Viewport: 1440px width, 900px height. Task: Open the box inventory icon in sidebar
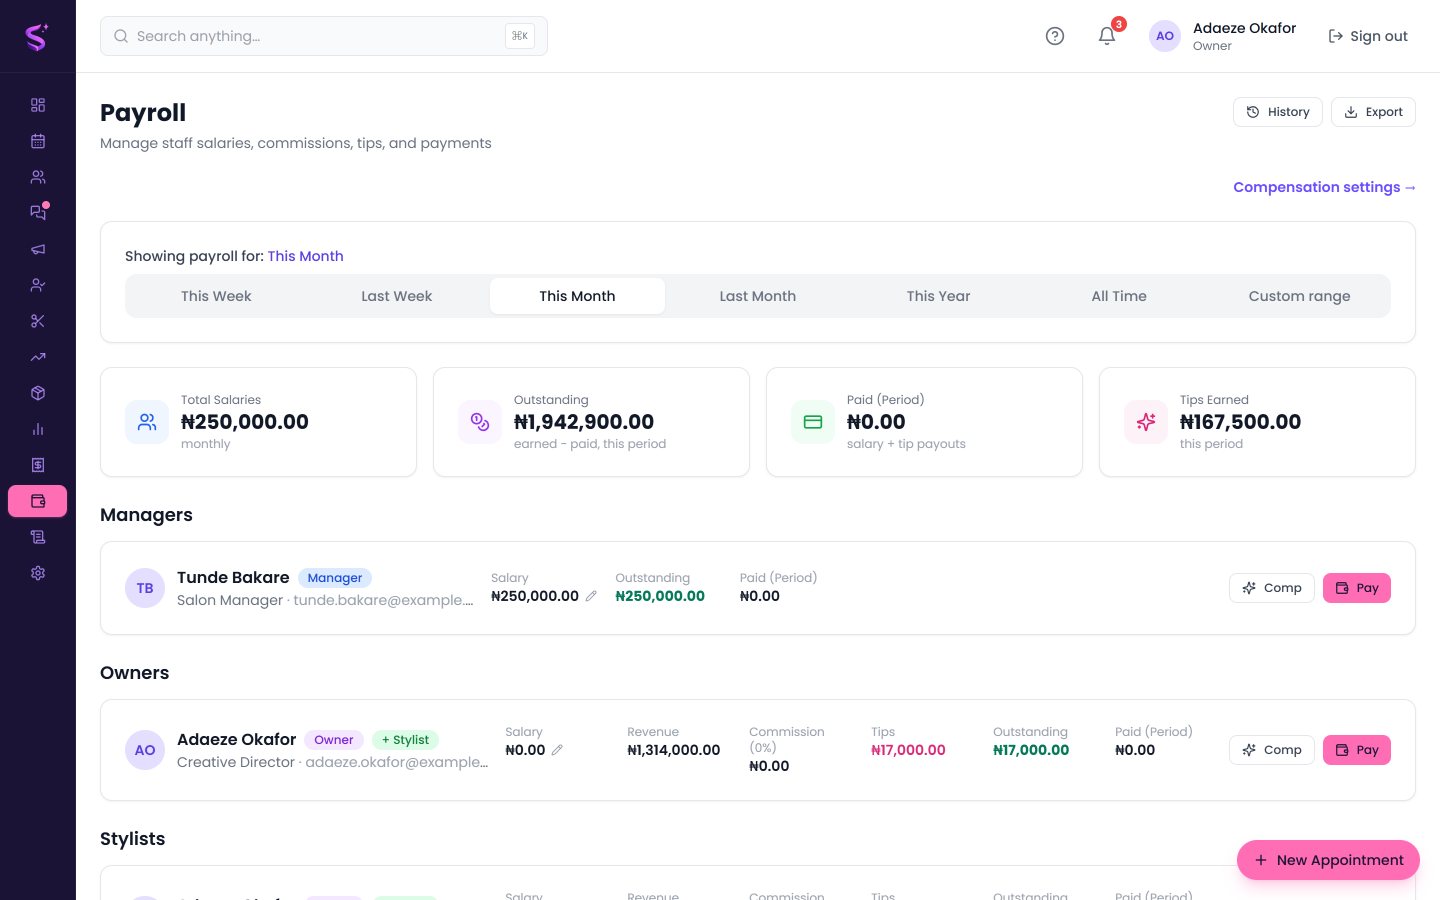tap(38, 393)
